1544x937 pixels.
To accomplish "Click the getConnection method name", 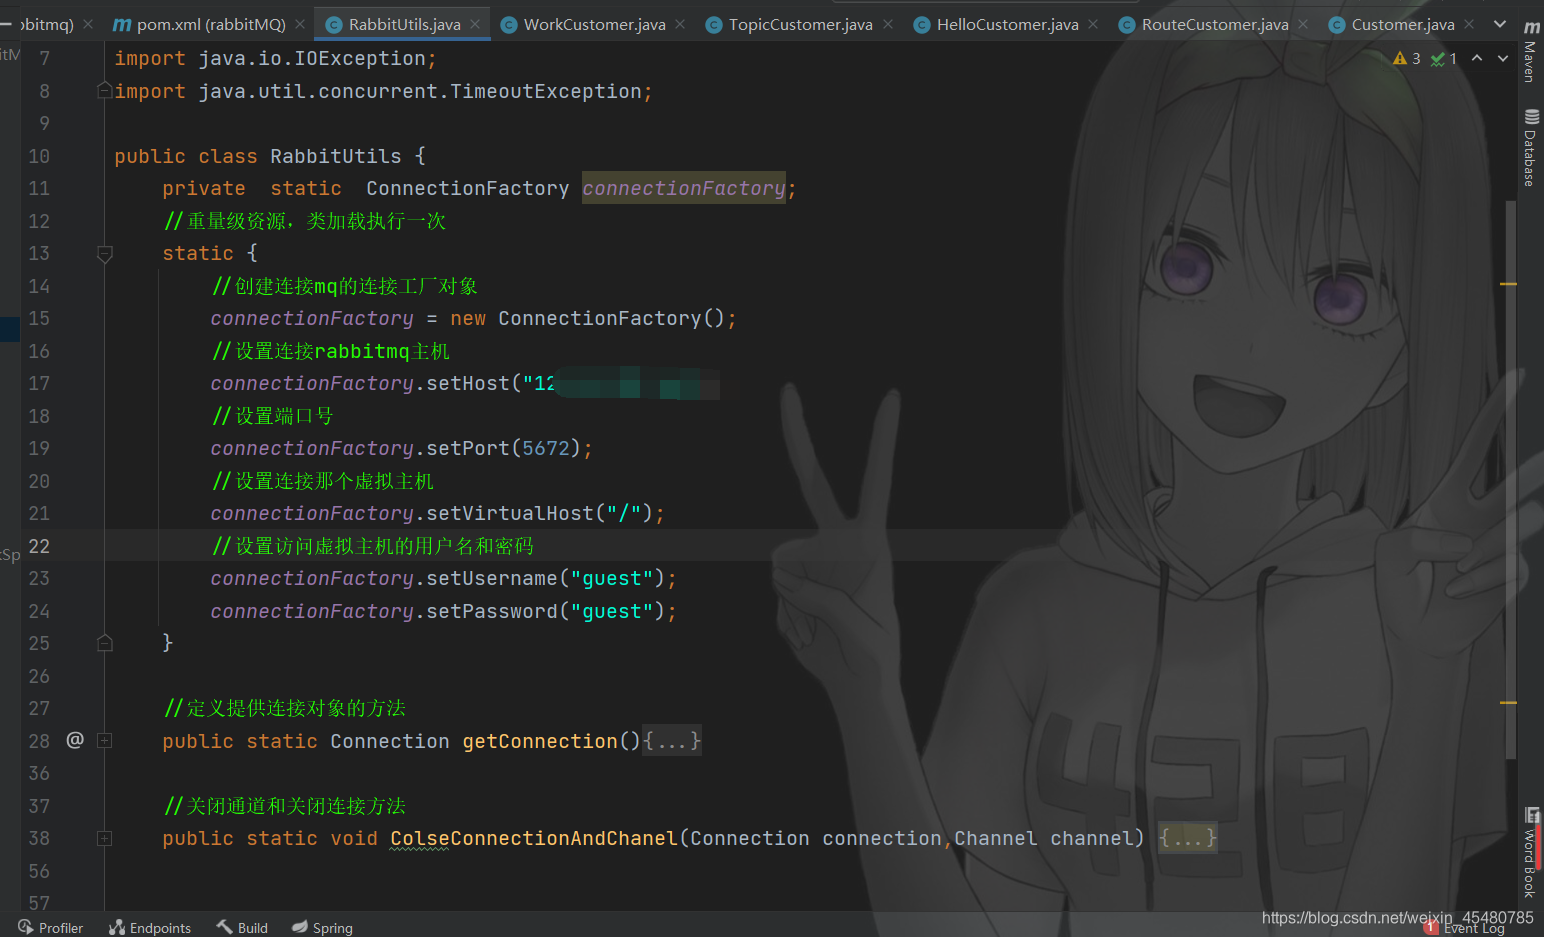I will click(540, 741).
